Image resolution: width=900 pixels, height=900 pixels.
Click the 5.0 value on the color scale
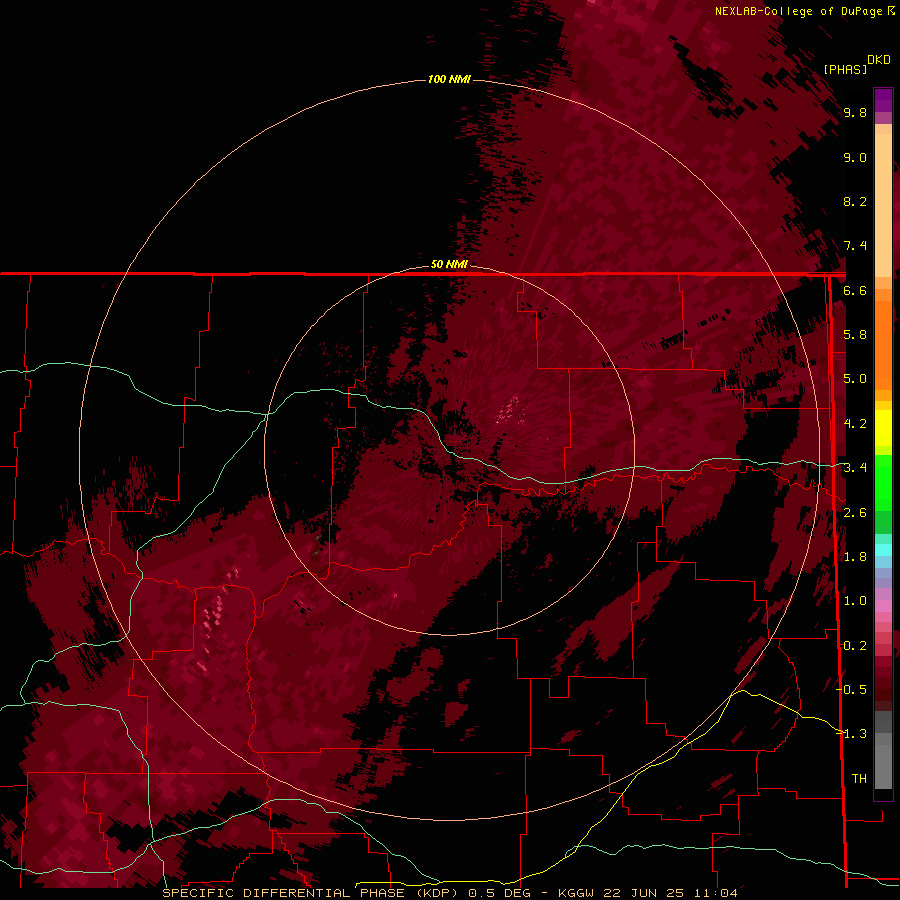[x=855, y=379]
